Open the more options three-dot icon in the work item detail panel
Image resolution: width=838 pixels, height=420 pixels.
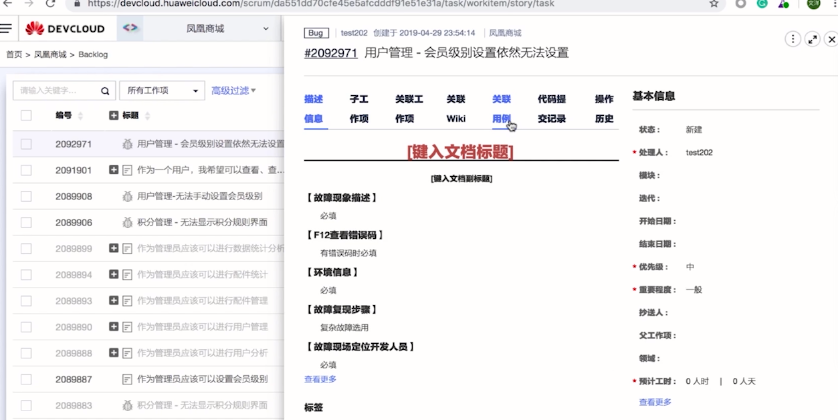(793, 39)
